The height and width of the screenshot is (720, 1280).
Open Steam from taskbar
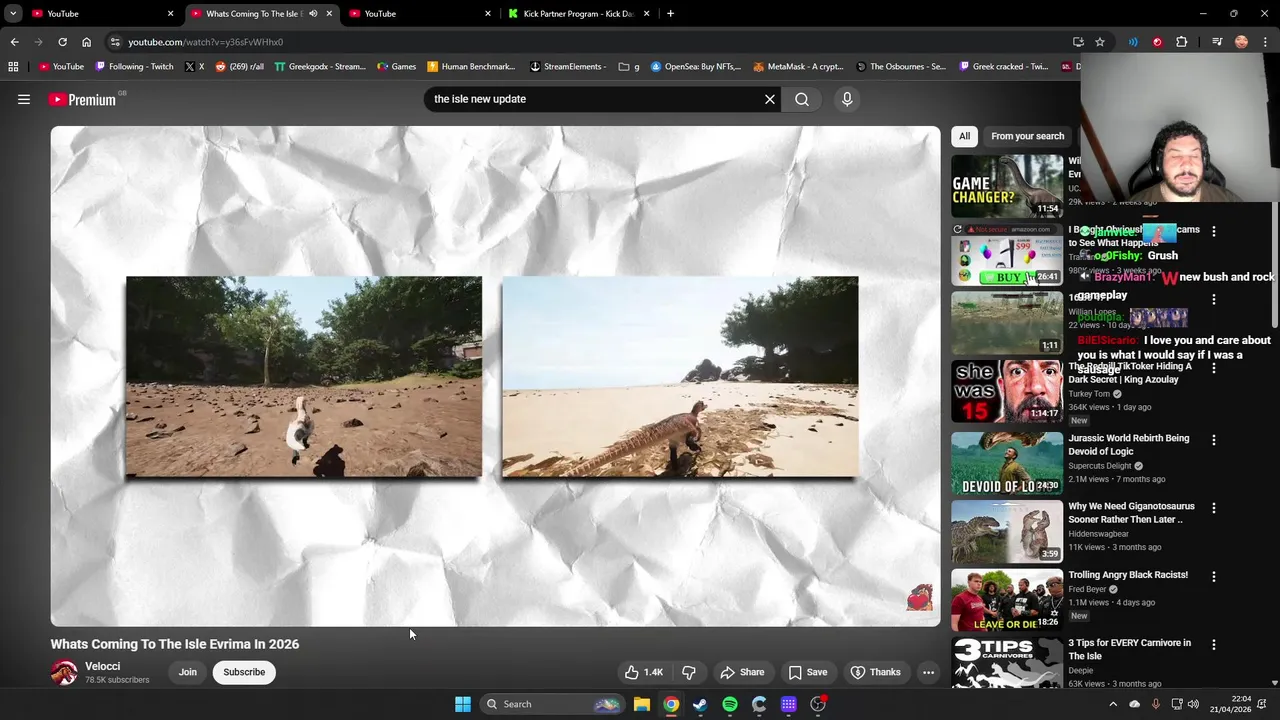point(700,704)
